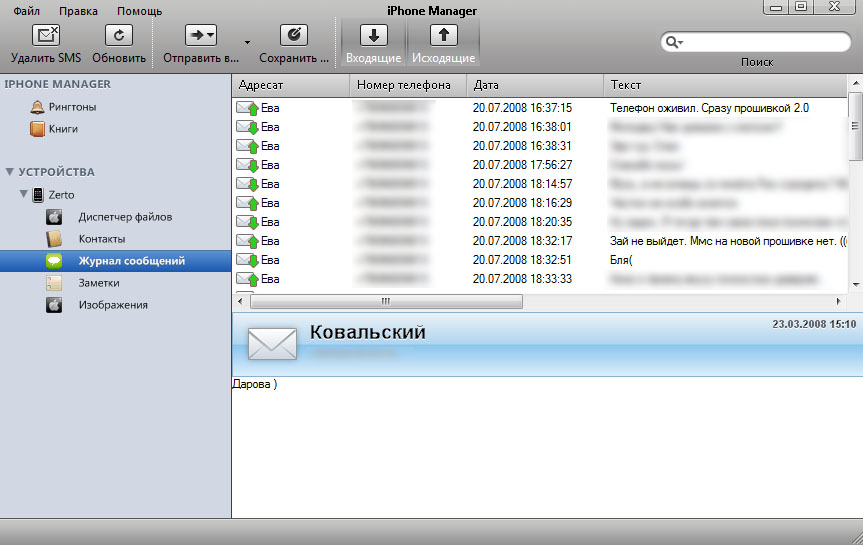Select Книги in the sidebar
The width and height of the screenshot is (863, 545).
[63, 129]
